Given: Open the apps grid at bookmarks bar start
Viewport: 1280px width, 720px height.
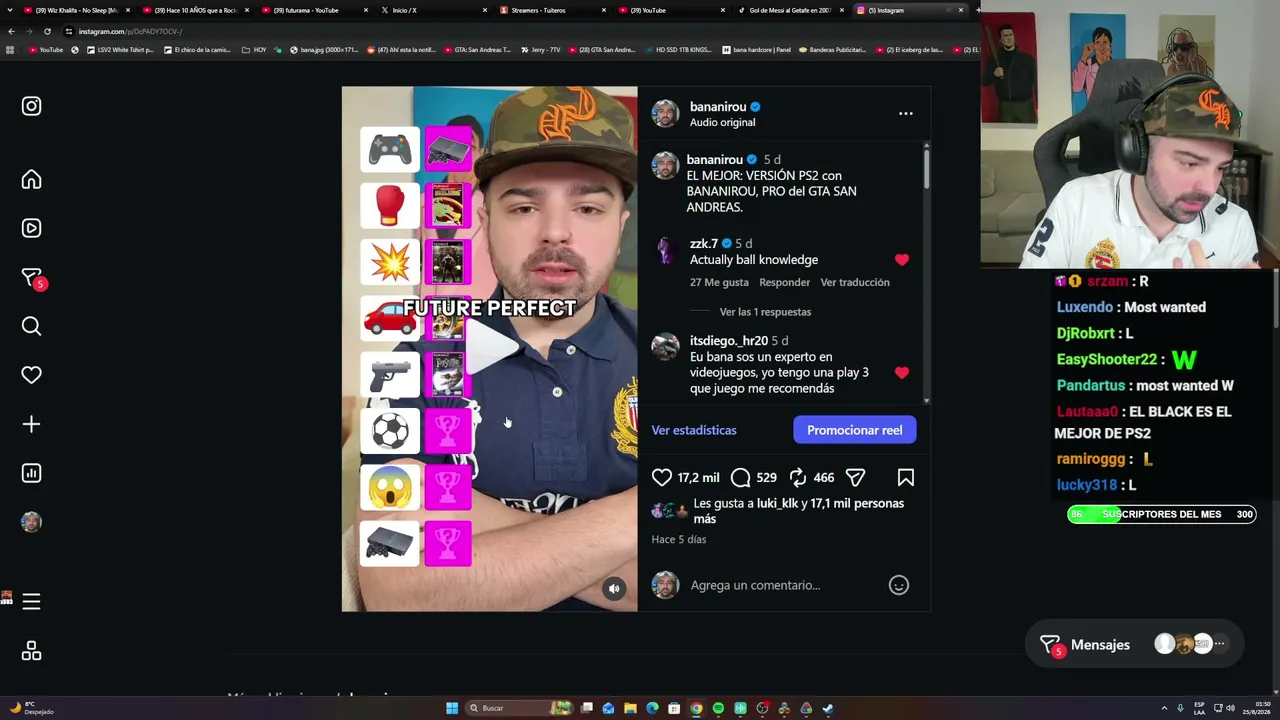Looking at the screenshot, I should pyautogui.click(x=9, y=50).
